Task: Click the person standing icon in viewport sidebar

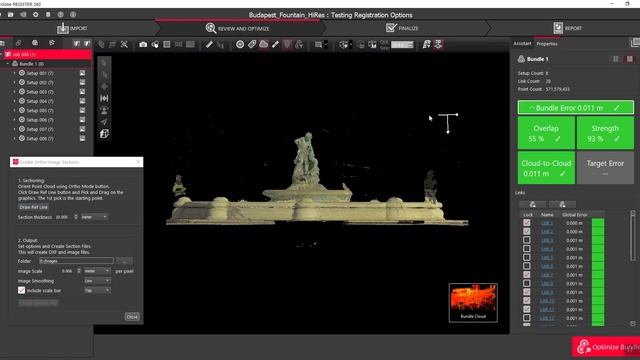Action: coord(104,110)
